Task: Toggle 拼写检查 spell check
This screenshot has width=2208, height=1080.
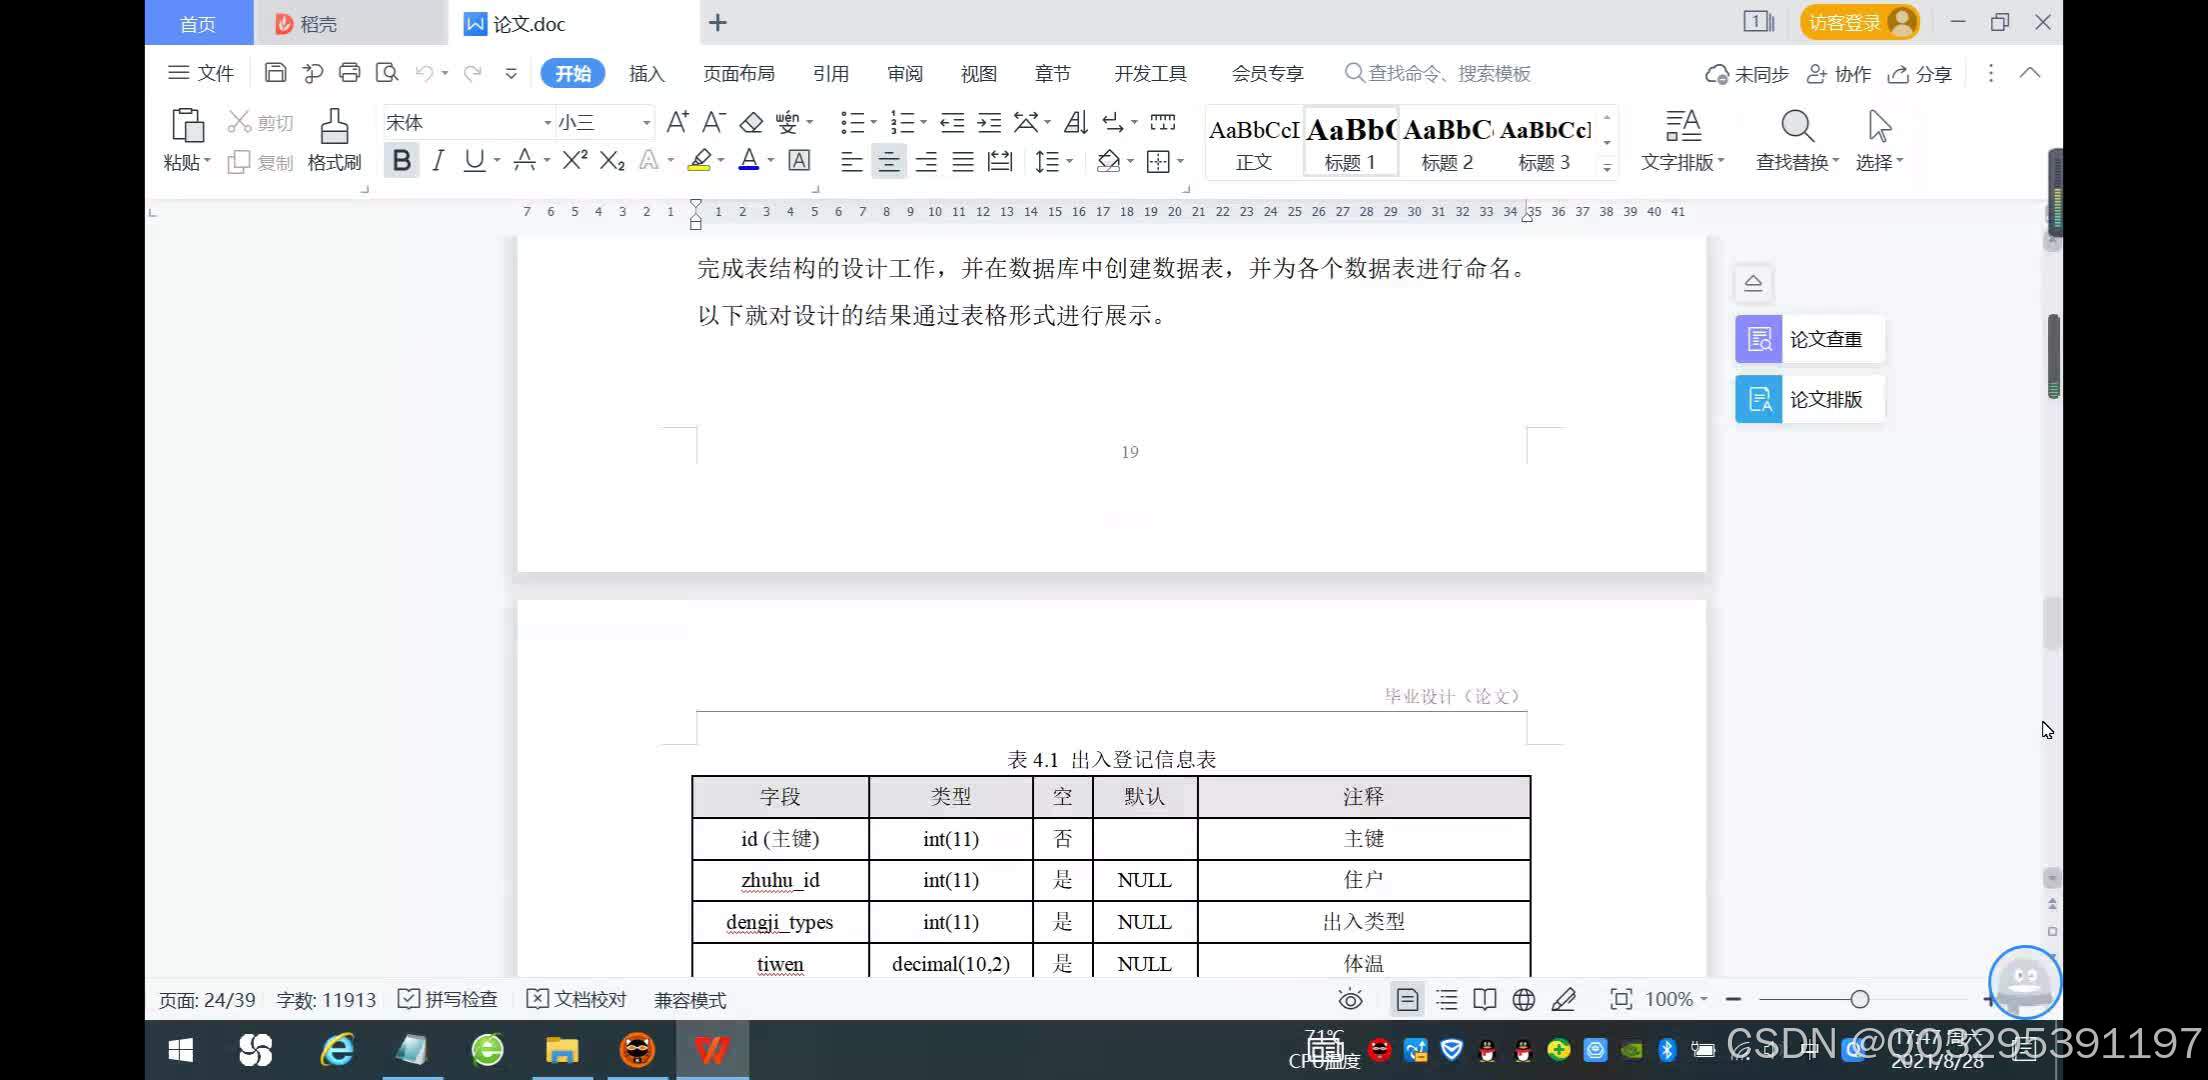Action: pos(448,999)
